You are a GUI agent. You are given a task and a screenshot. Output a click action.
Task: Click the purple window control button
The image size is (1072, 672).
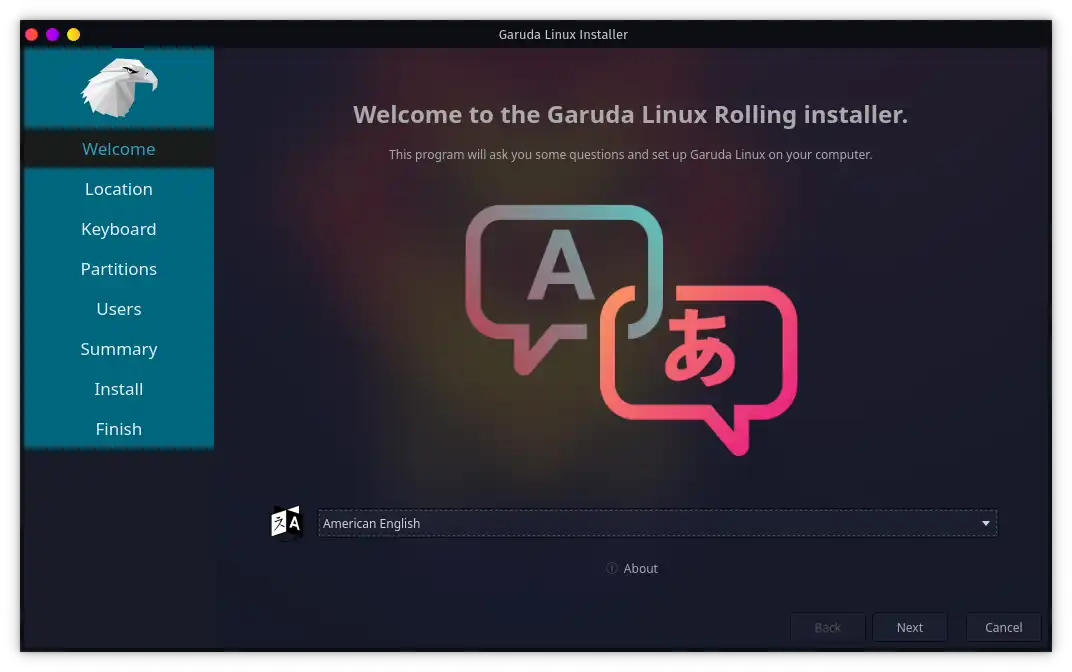[53, 34]
